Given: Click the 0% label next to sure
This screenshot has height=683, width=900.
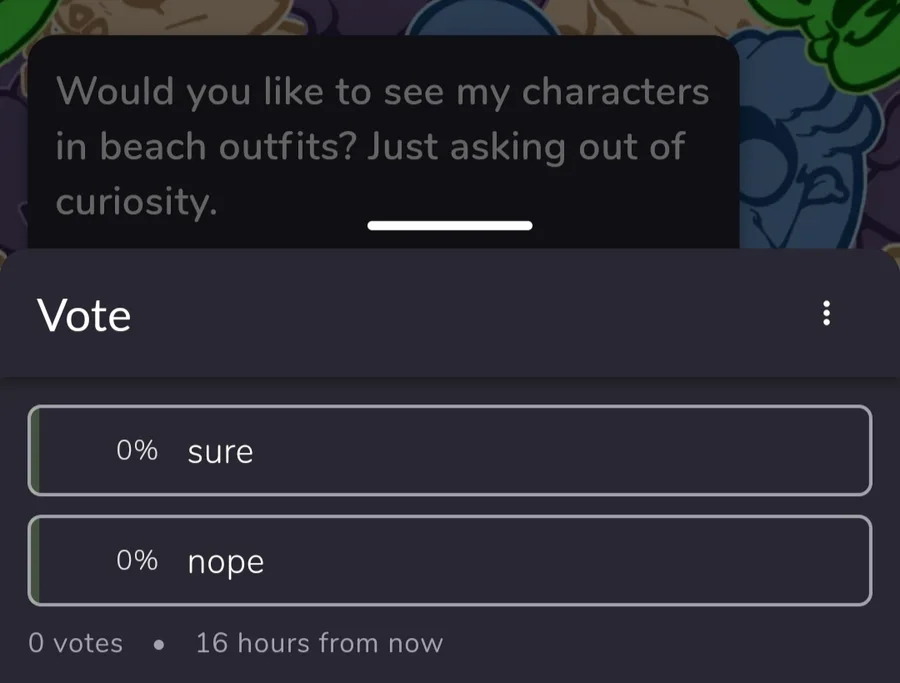Looking at the screenshot, I should click(x=137, y=451).
